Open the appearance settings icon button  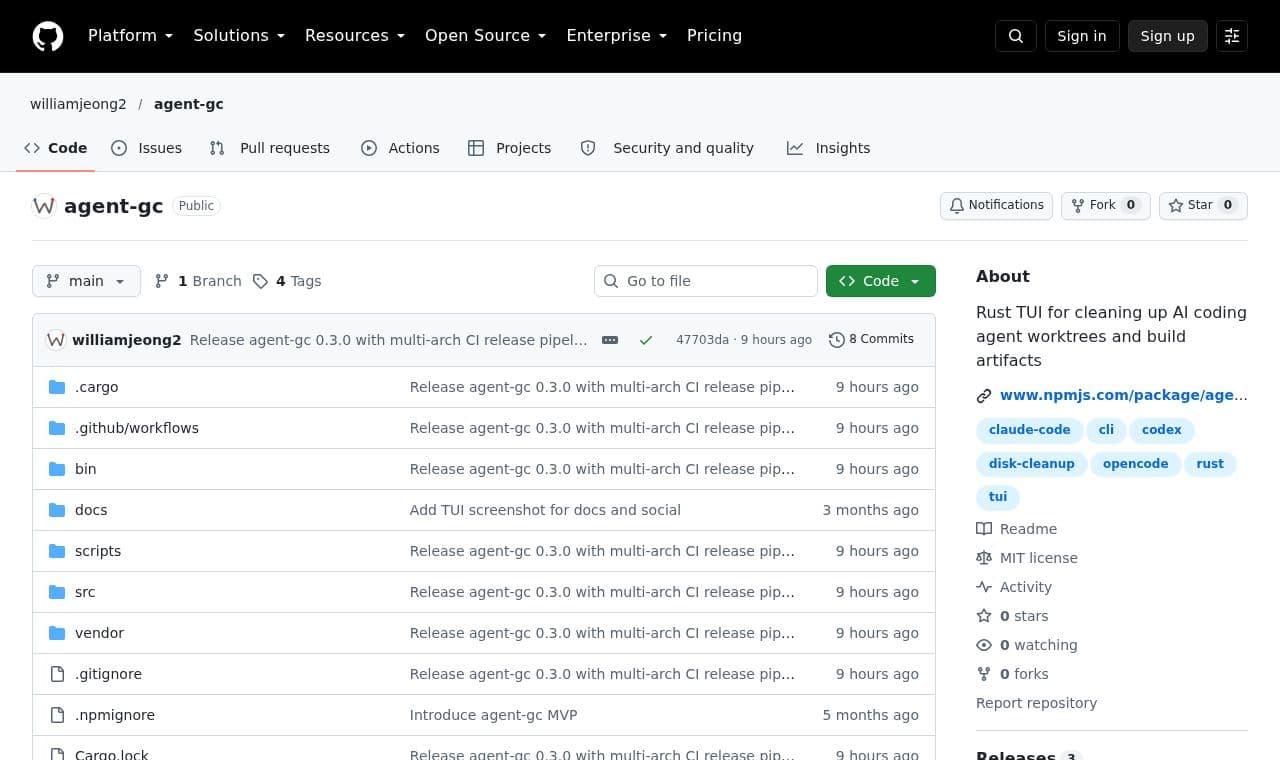pyautogui.click(x=1232, y=36)
